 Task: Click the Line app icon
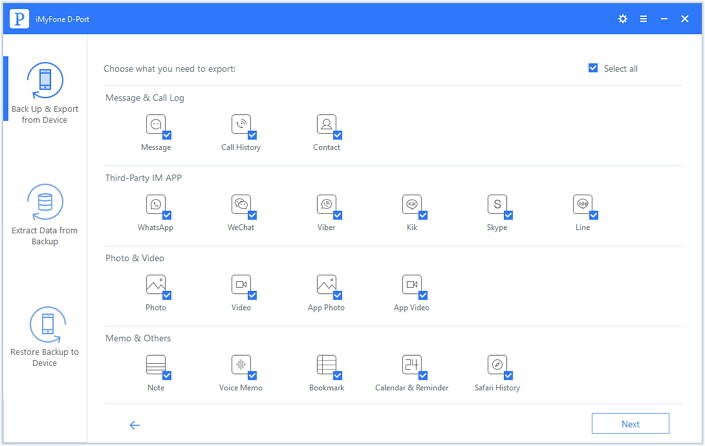click(583, 204)
